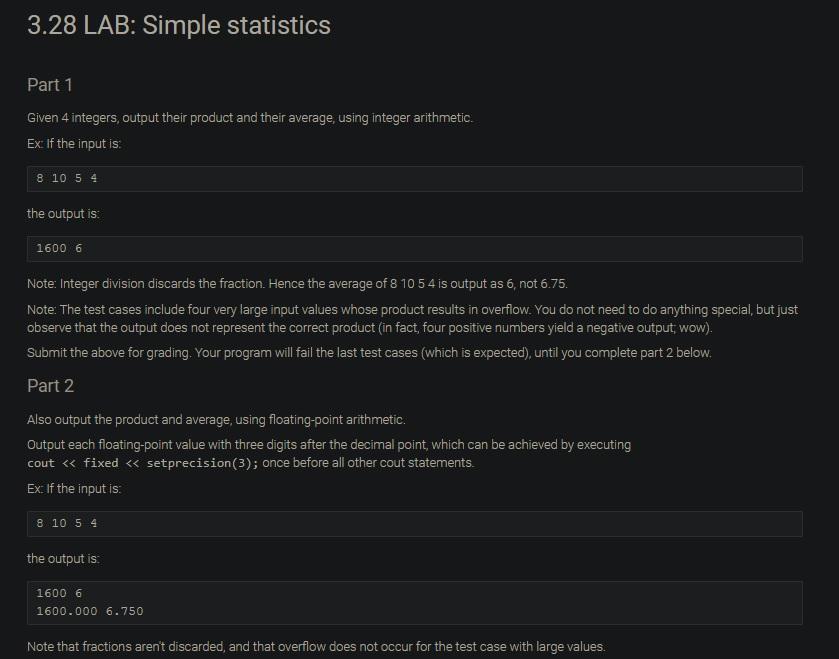Screen dimensions: 839x659
Task: Click 'Also output the product and average' sentence
Action: [216, 419]
